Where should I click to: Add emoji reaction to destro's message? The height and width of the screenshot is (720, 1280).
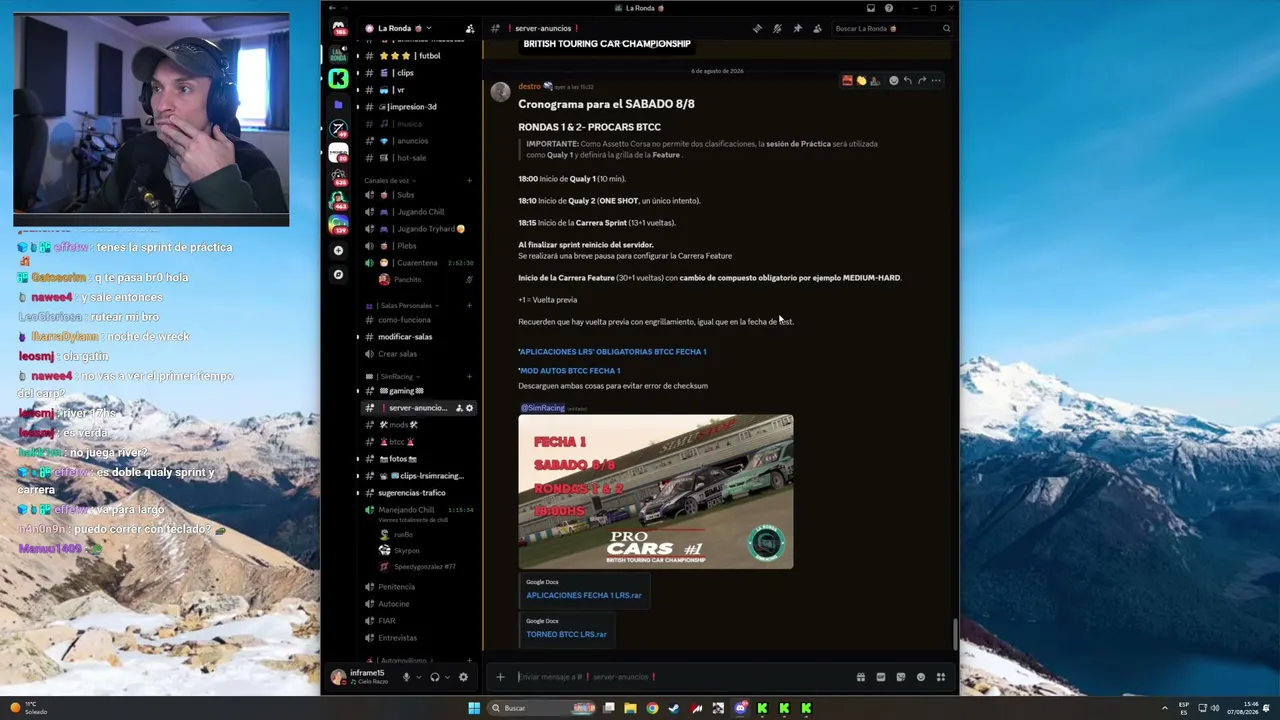[x=893, y=81]
